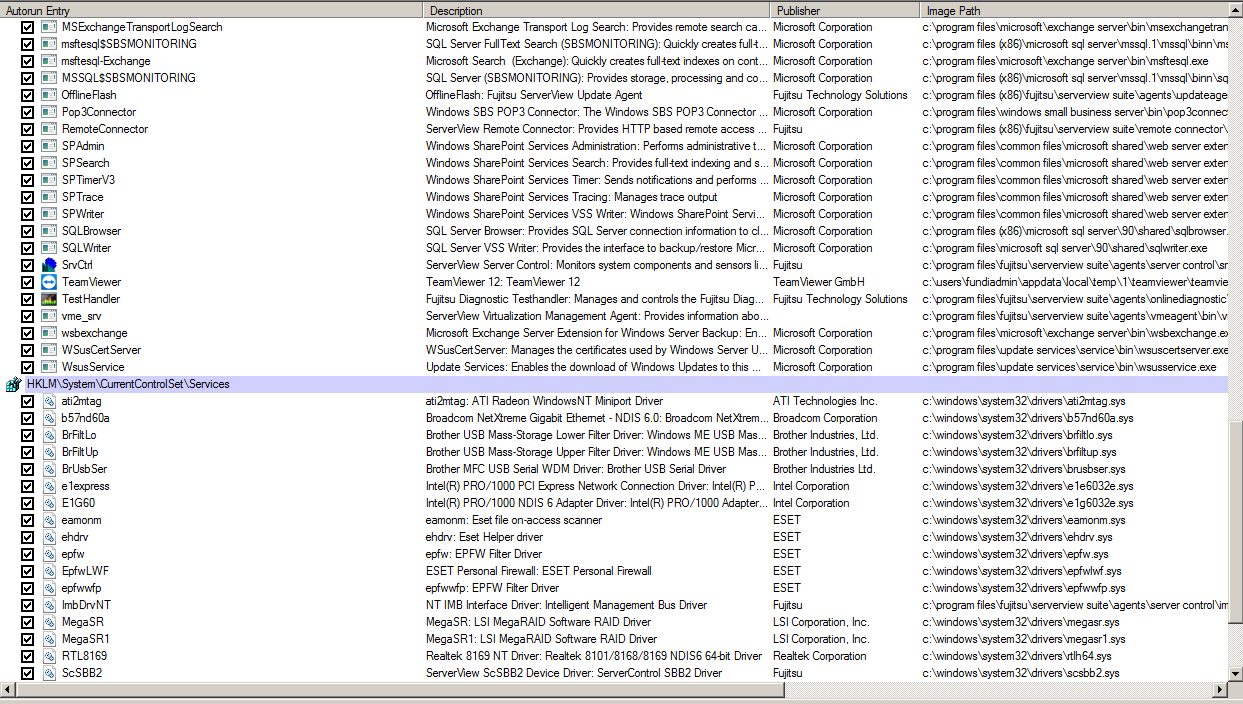Image resolution: width=1243 pixels, height=704 pixels.
Task: Click the EpfwLWF driver icon
Action: [x=49, y=571]
